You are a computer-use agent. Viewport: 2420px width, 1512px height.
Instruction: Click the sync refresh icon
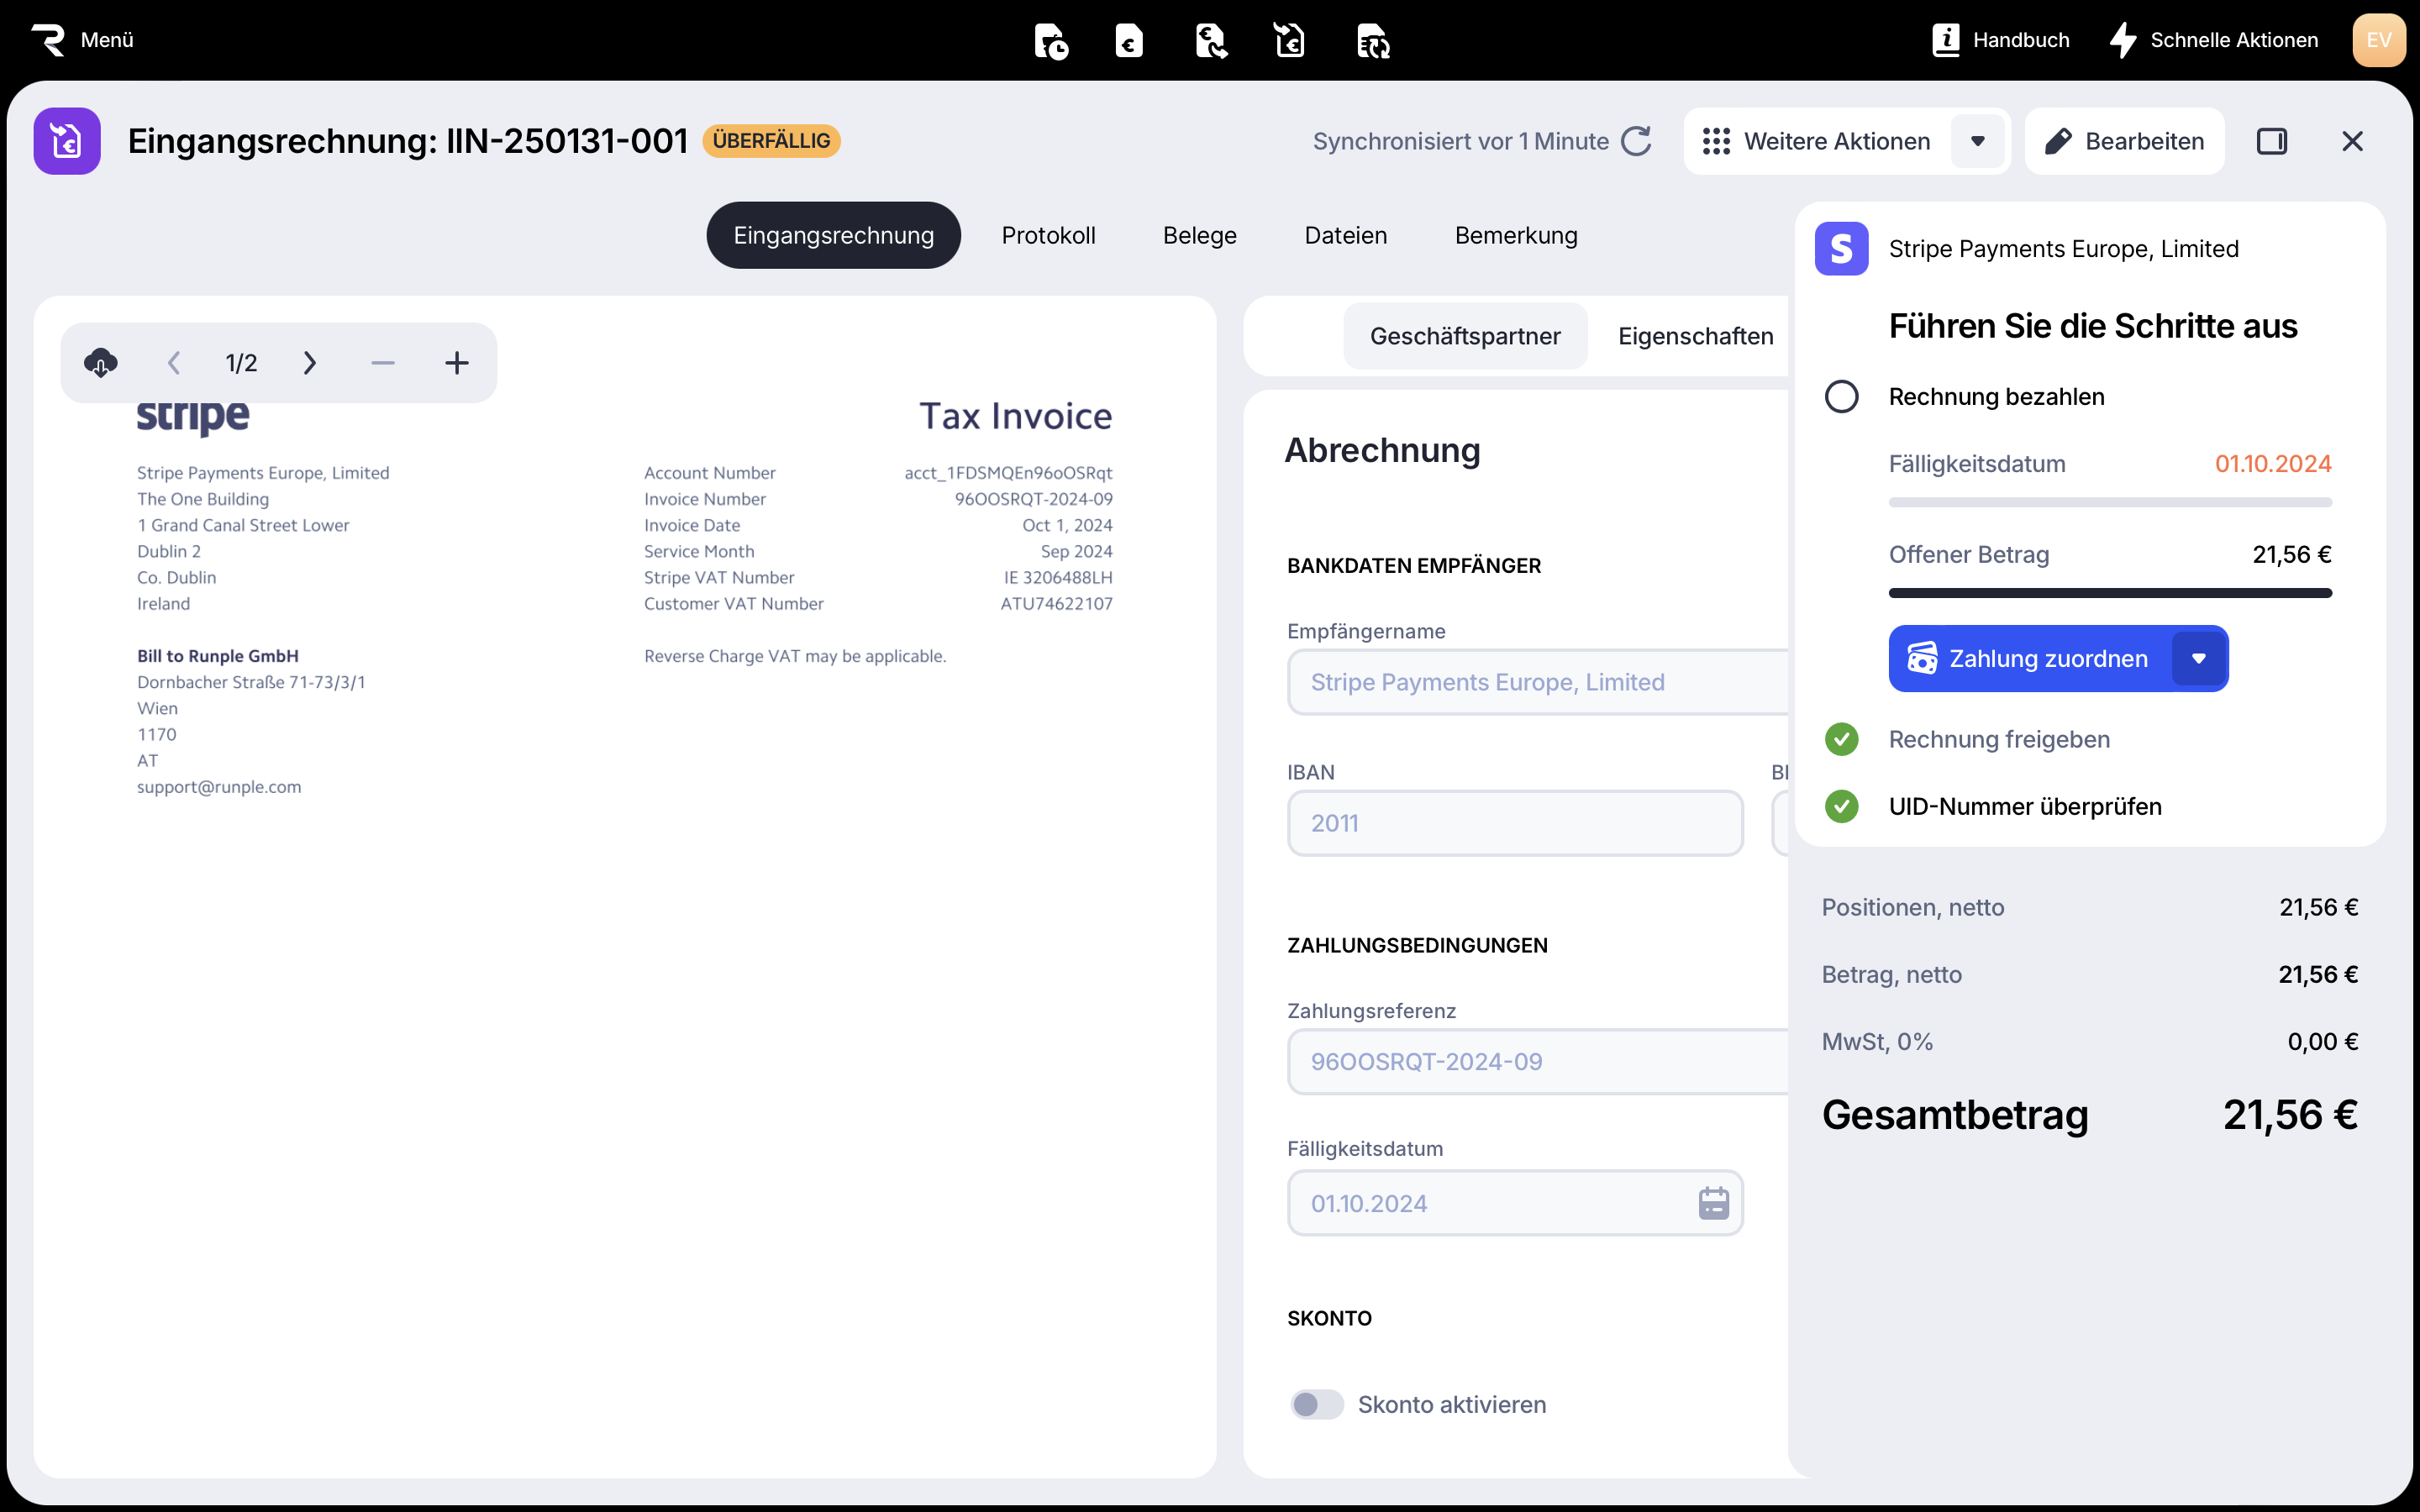[x=1636, y=141]
